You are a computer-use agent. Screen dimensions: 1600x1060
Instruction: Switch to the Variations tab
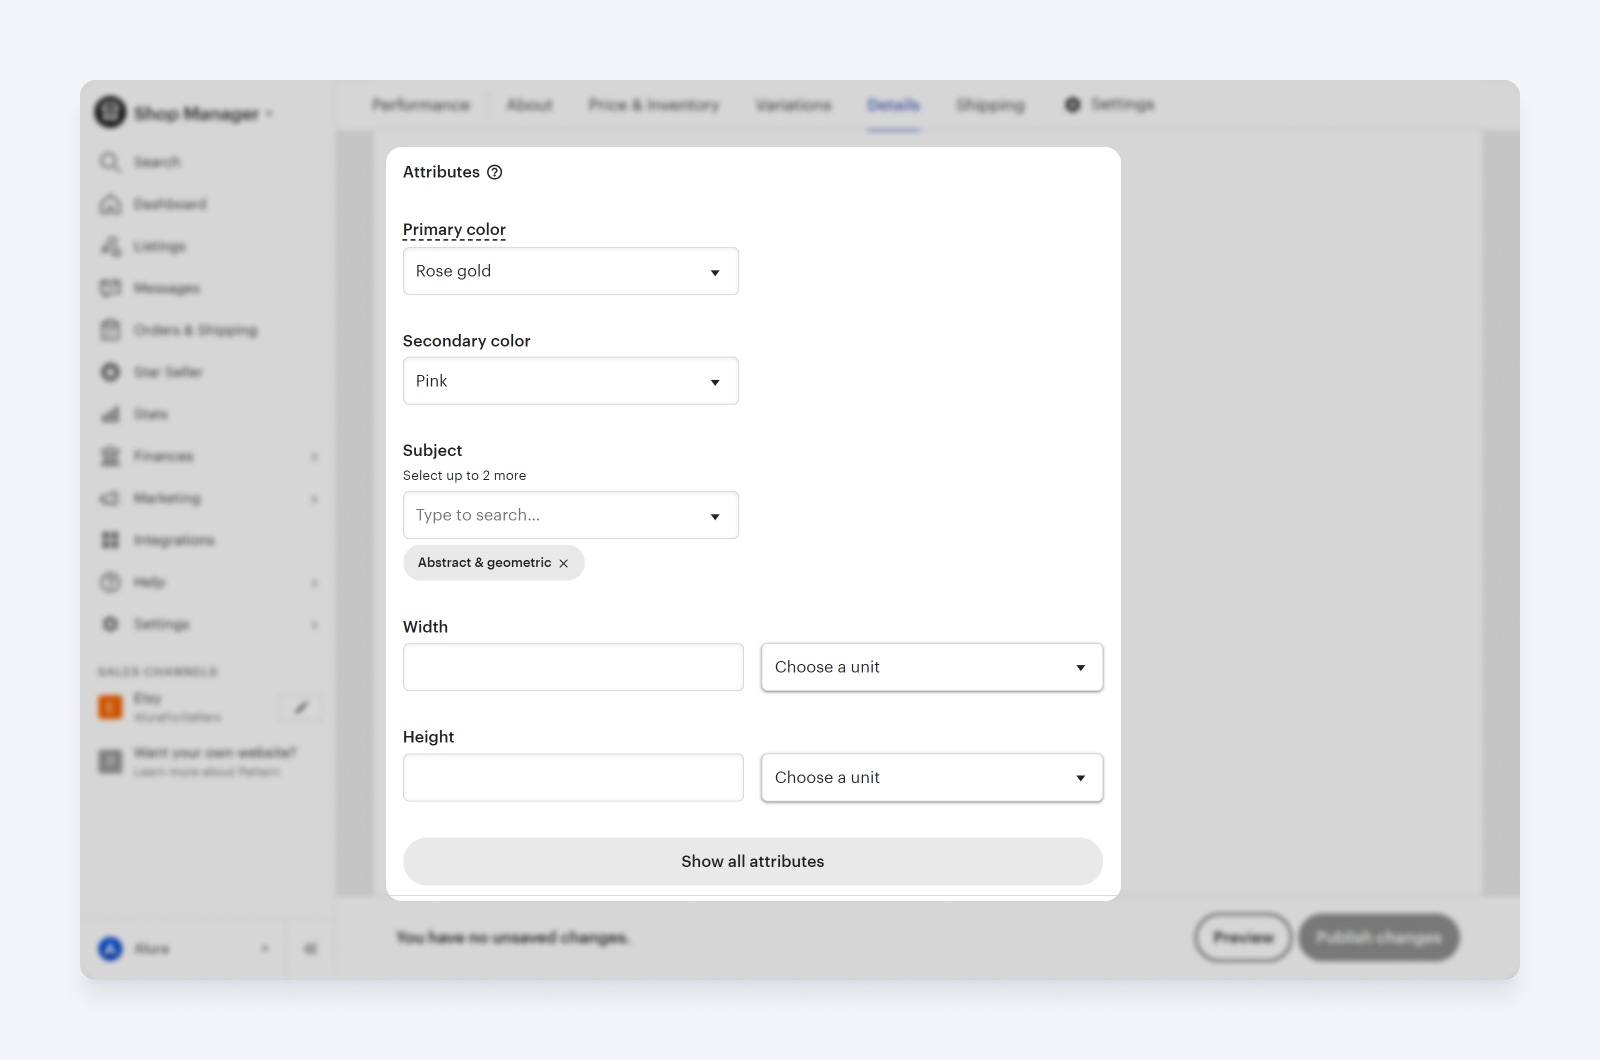[793, 105]
